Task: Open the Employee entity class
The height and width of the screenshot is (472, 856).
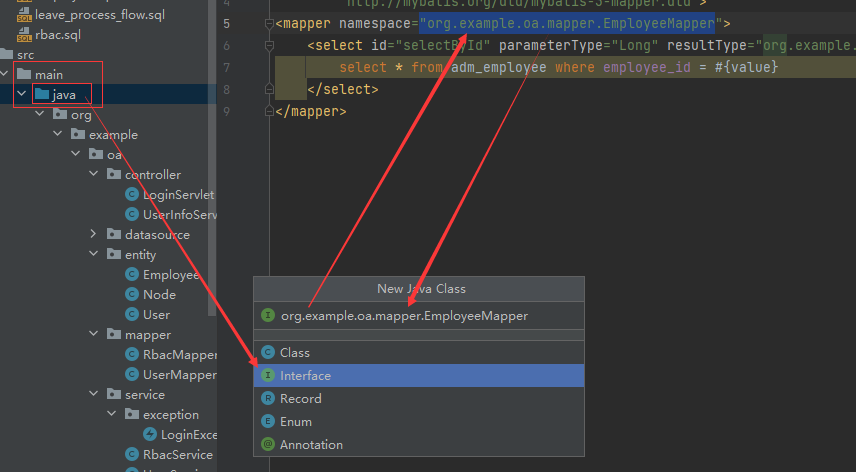Action: 170,275
